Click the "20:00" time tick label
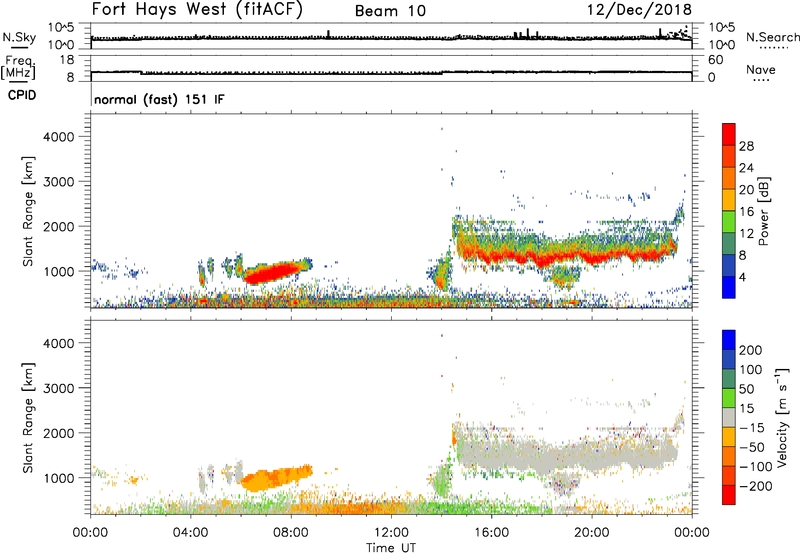Image resolution: width=800 pixels, height=554 pixels. [591, 533]
